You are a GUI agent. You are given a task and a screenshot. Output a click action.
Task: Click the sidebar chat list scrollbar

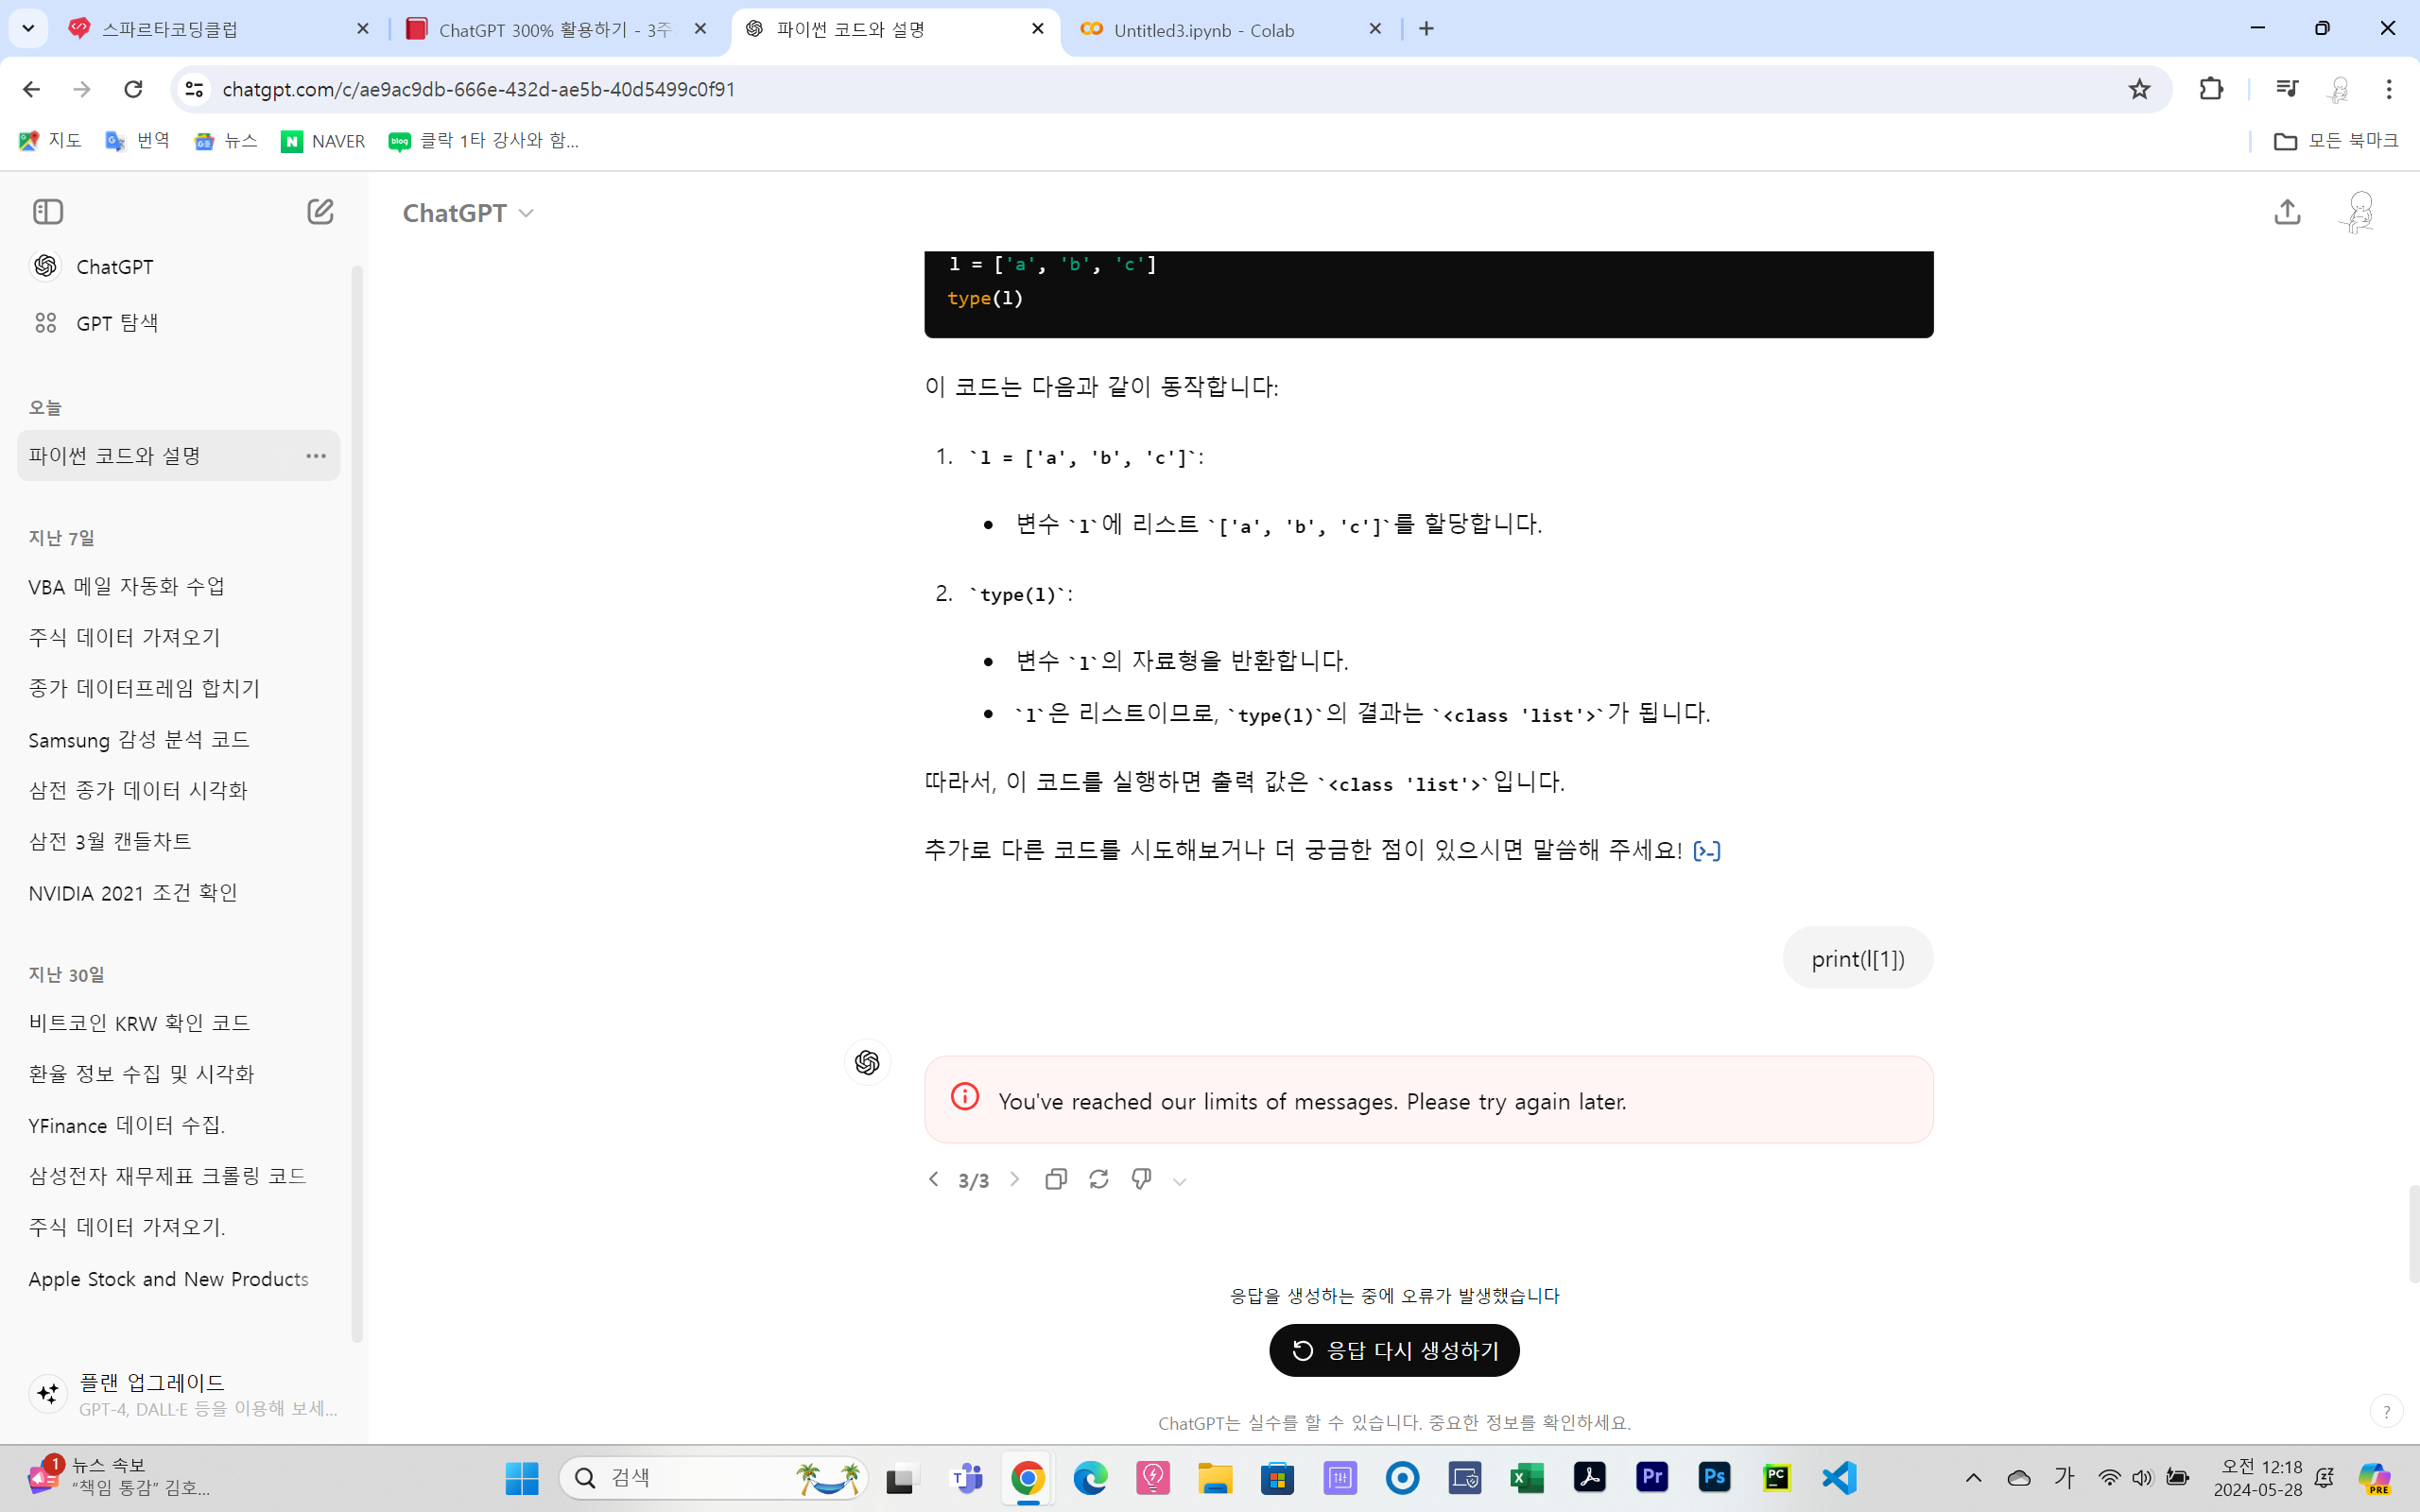[357, 805]
